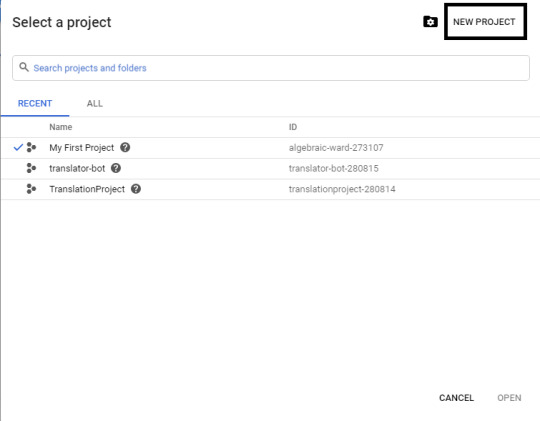Select the My First Project row name

82,148
